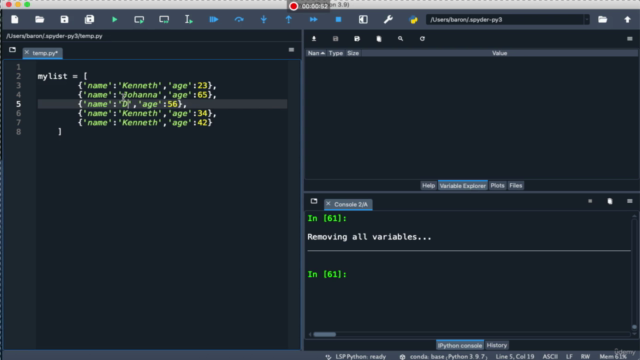This screenshot has width=640, height=360.
Task: Select the temp.py editor tab
Action: 42,53
